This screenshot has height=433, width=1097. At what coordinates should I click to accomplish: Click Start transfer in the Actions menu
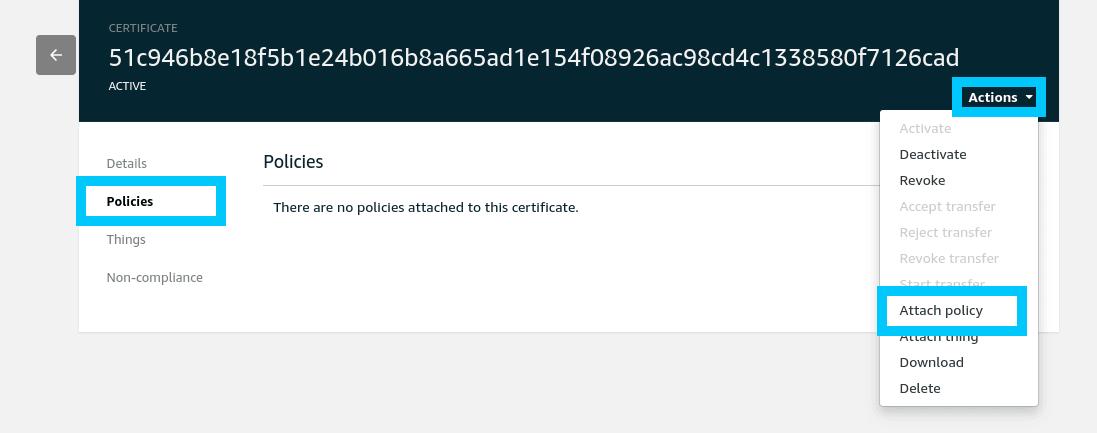click(x=943, y=284)
